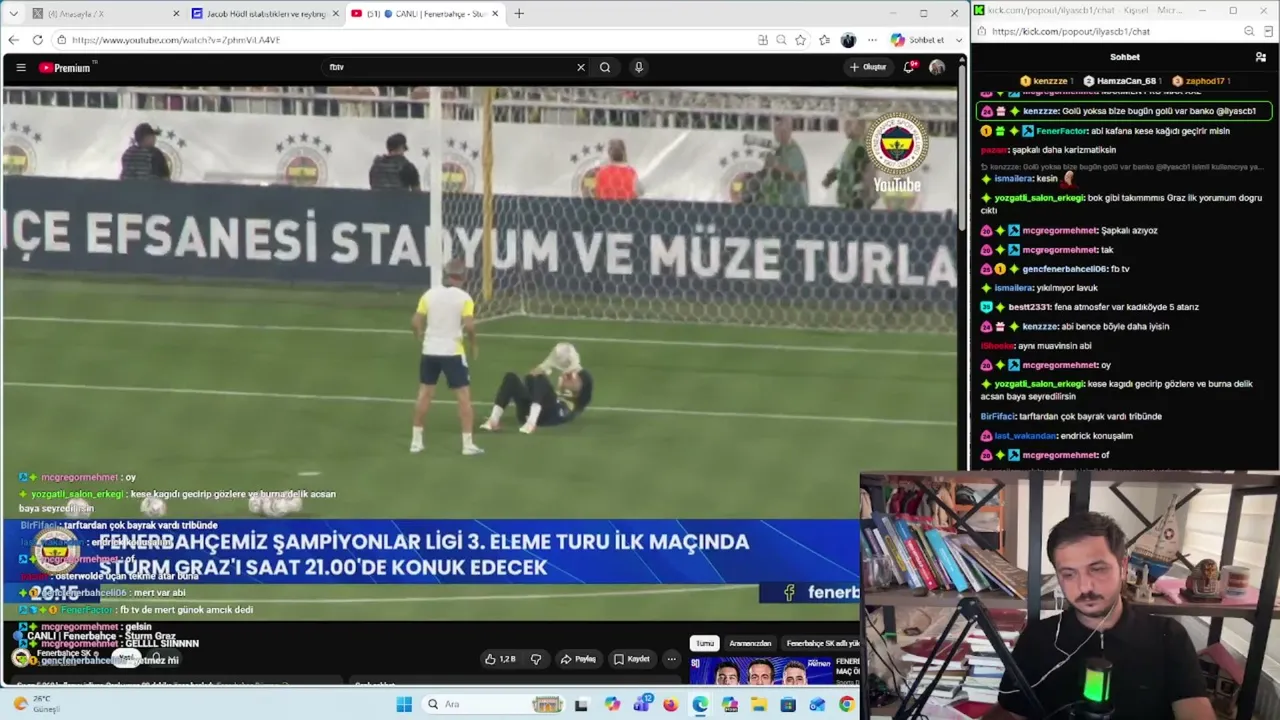Screen dimensions: 1280x720
Task: Zoom out icon in the Kick chat address bar
Action: pyautogui.click(x=1248, y=31)
